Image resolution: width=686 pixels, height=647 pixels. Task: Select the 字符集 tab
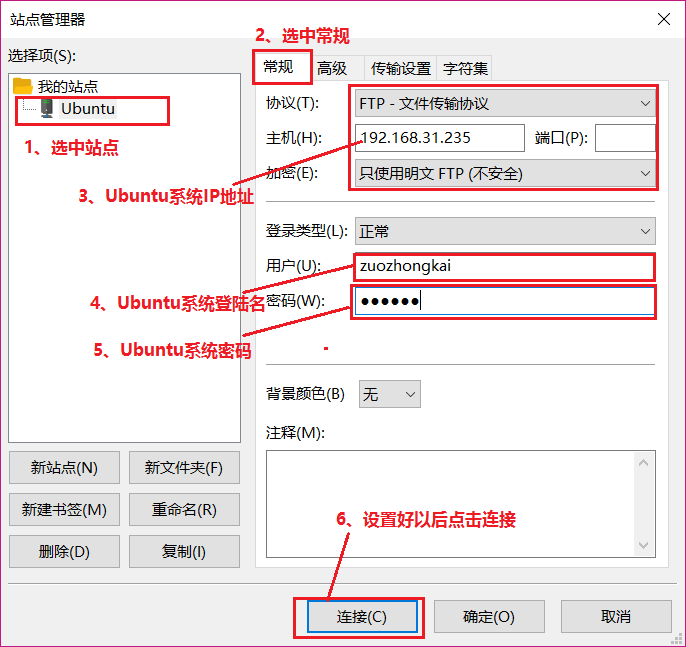coord(465,68)
